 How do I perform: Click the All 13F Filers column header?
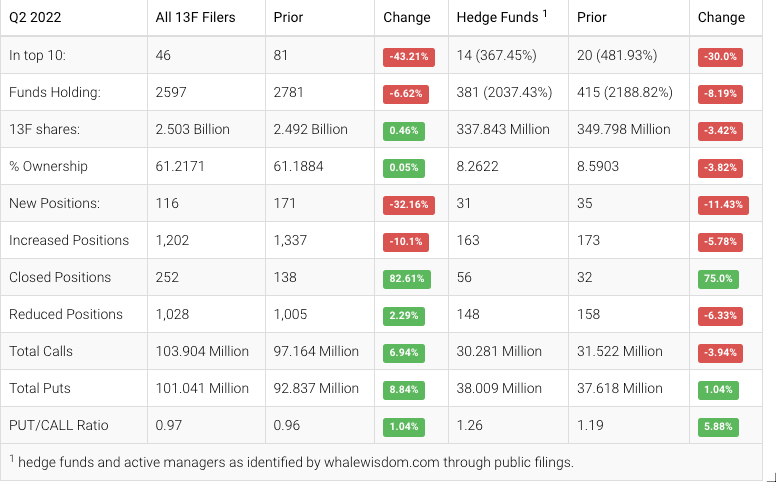click(x=199, y=17)
